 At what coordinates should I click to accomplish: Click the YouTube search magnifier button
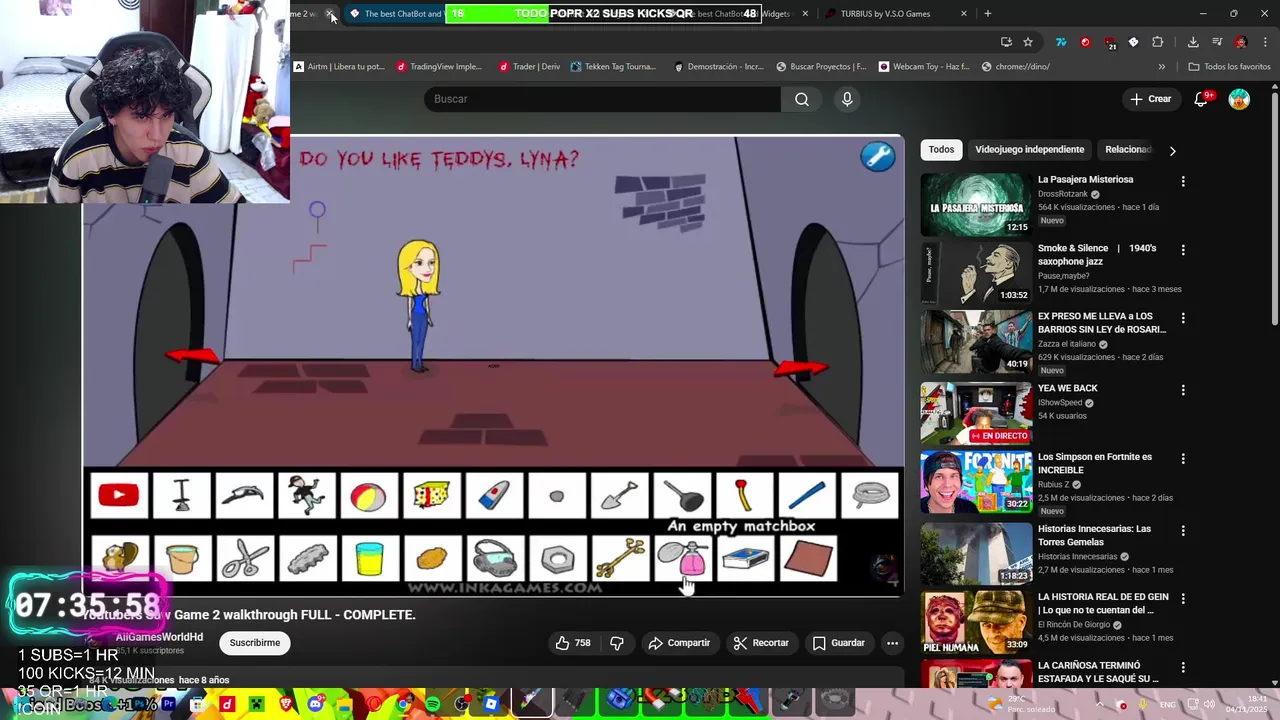click(801, 99)
